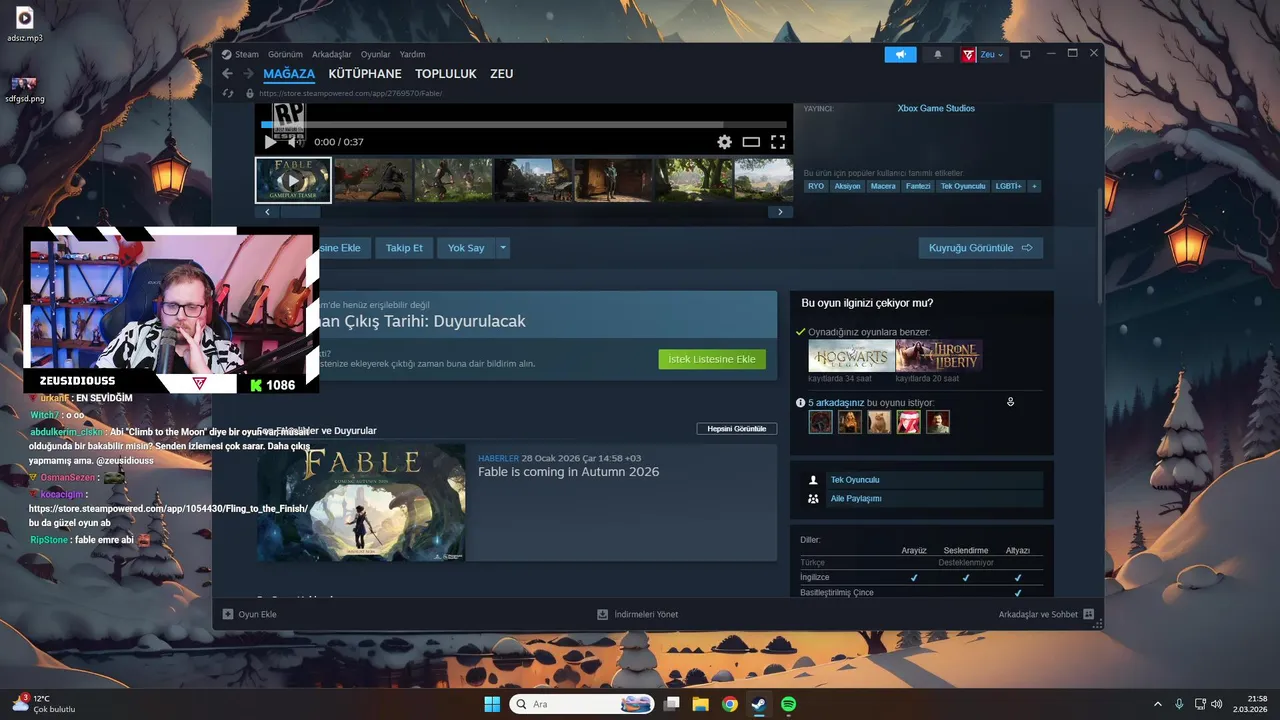Toggle theater mode on the video player
The width and height of the screenshot is (1280, 720).
coord(751,142)
